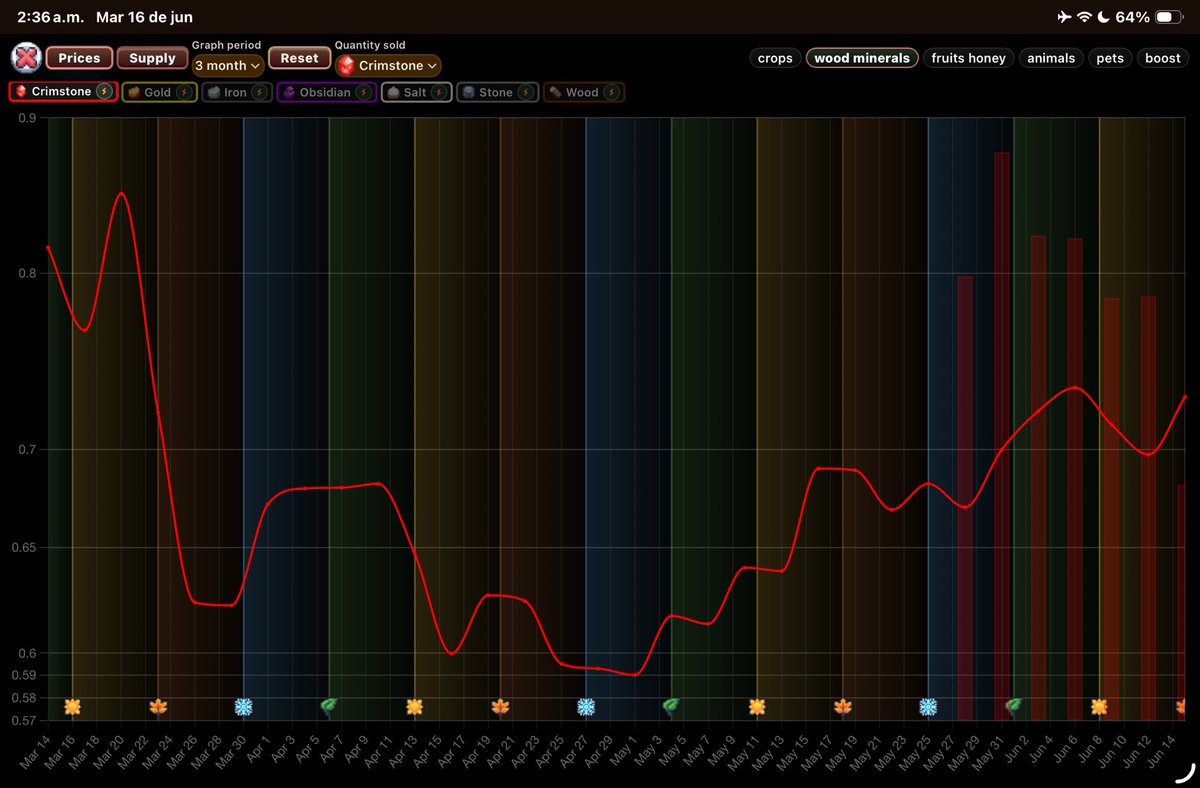Click the summer sun icon at May 11
This screenshot has width=1200, height=788.
click(757, 707)
